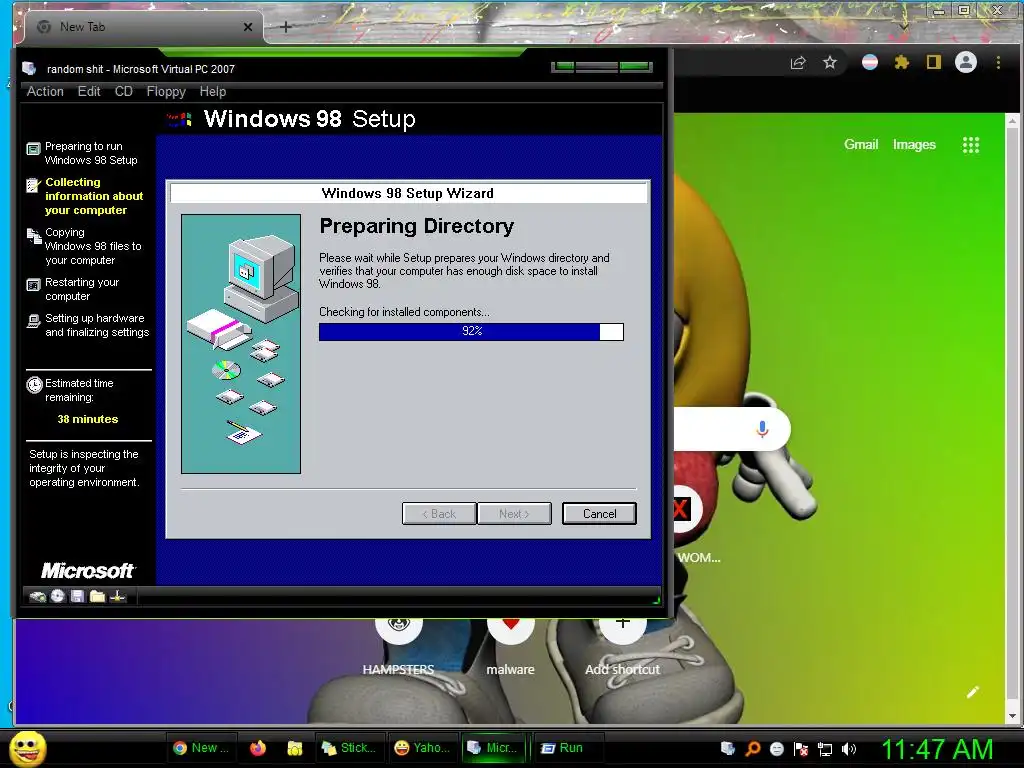Screen dimensions: 1024x768
Task: Open the malware shortcut
Action: click(511, 645)
